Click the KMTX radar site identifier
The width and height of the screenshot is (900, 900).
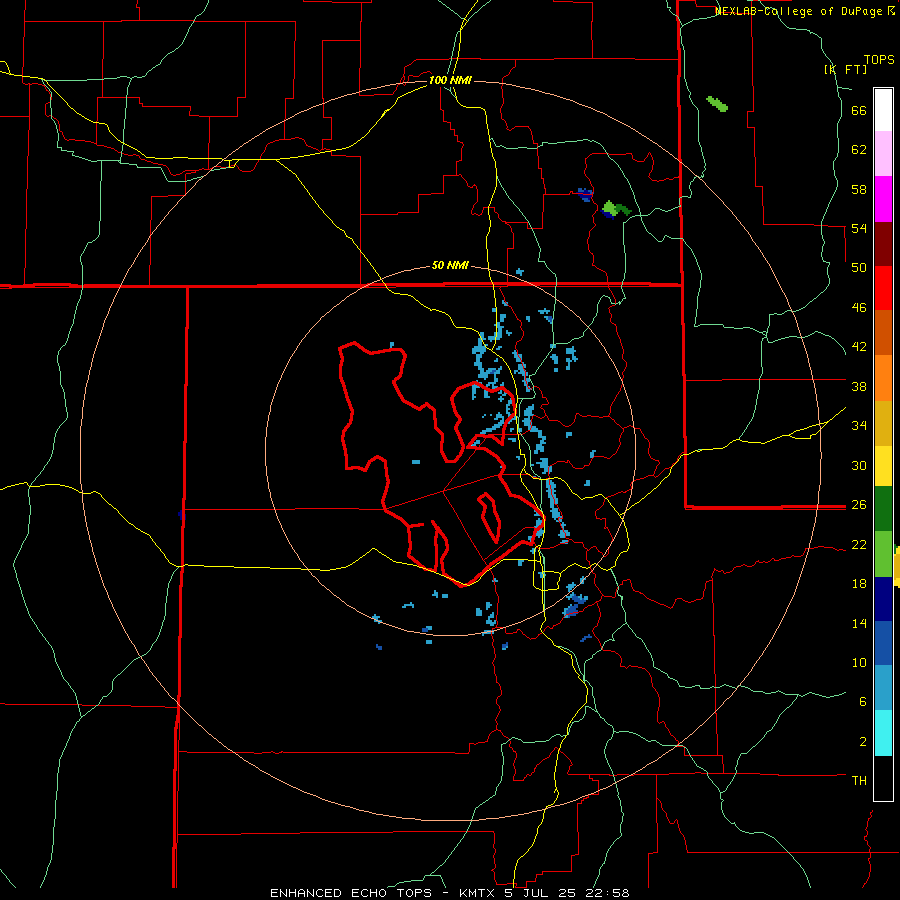tap(476, 893)
